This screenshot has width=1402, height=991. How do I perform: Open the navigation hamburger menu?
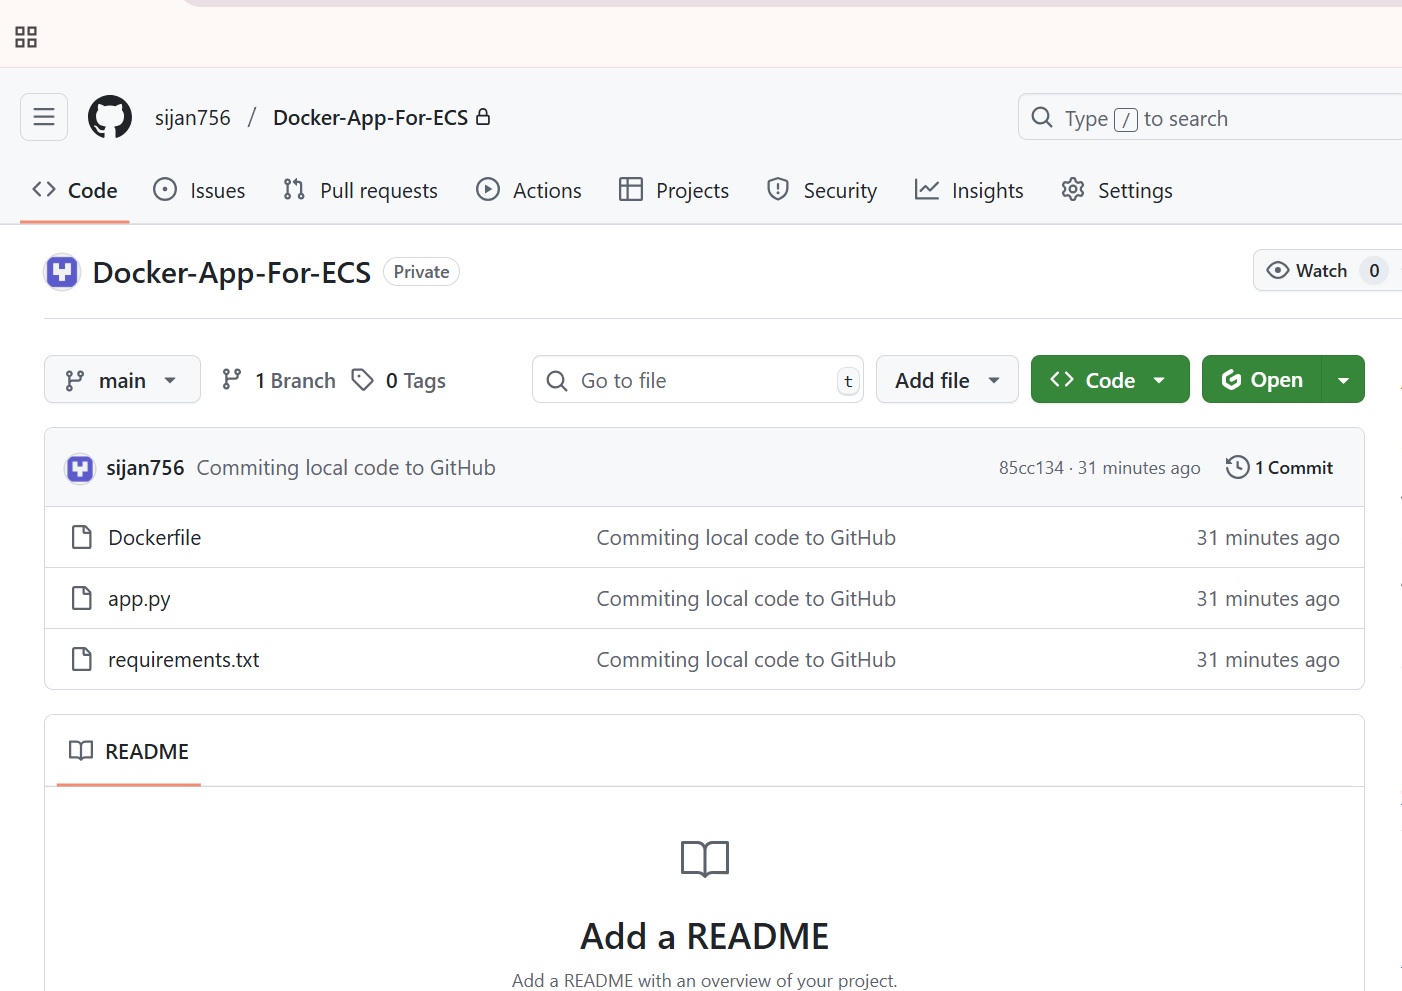(x=43, y=116)
